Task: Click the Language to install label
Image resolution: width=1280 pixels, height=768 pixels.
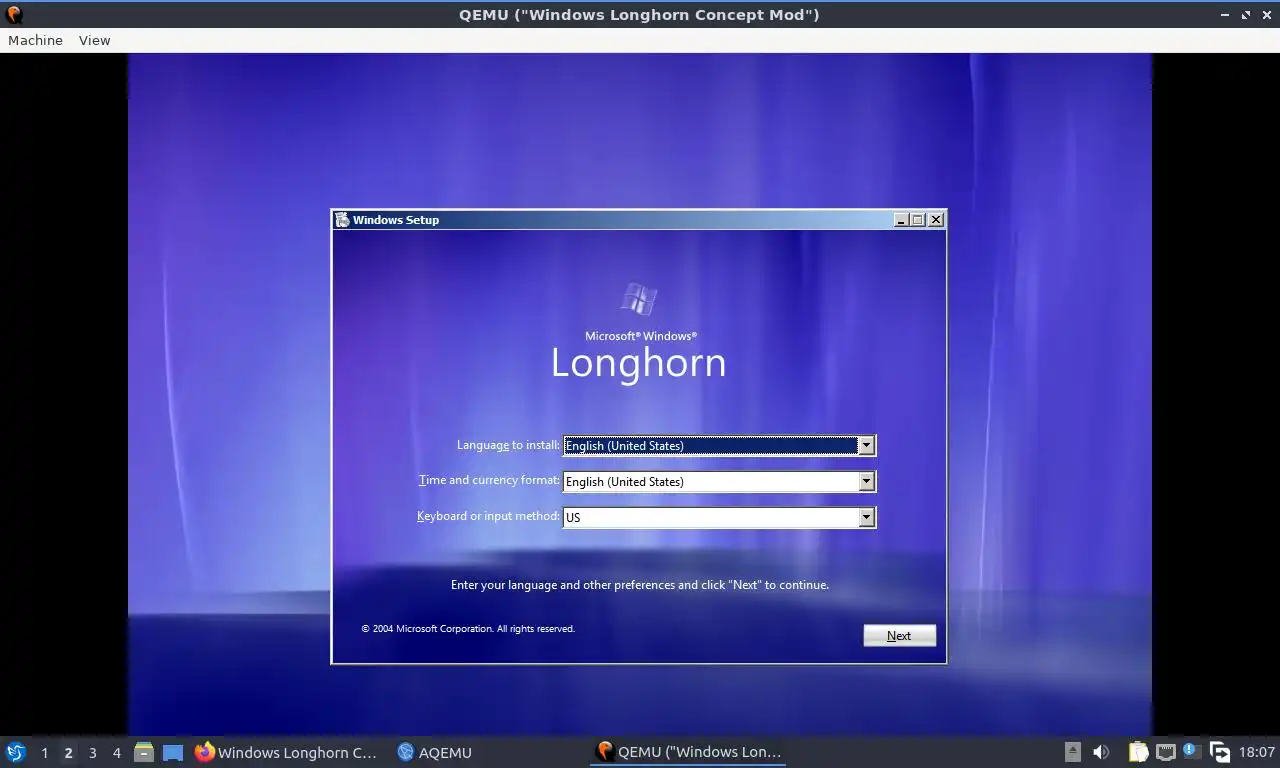Action: coord(508,445)
